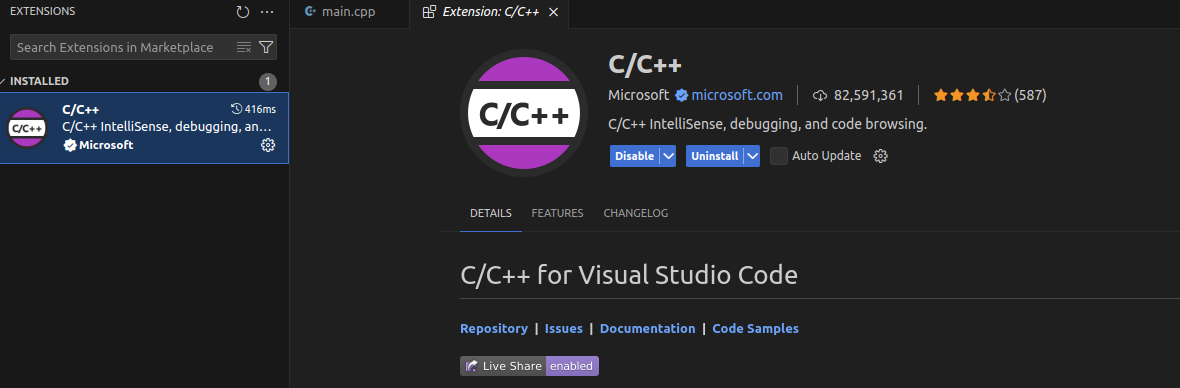
Task: Expand the Uninstall button dropdown arrow
Action: [x=752, y=156]
